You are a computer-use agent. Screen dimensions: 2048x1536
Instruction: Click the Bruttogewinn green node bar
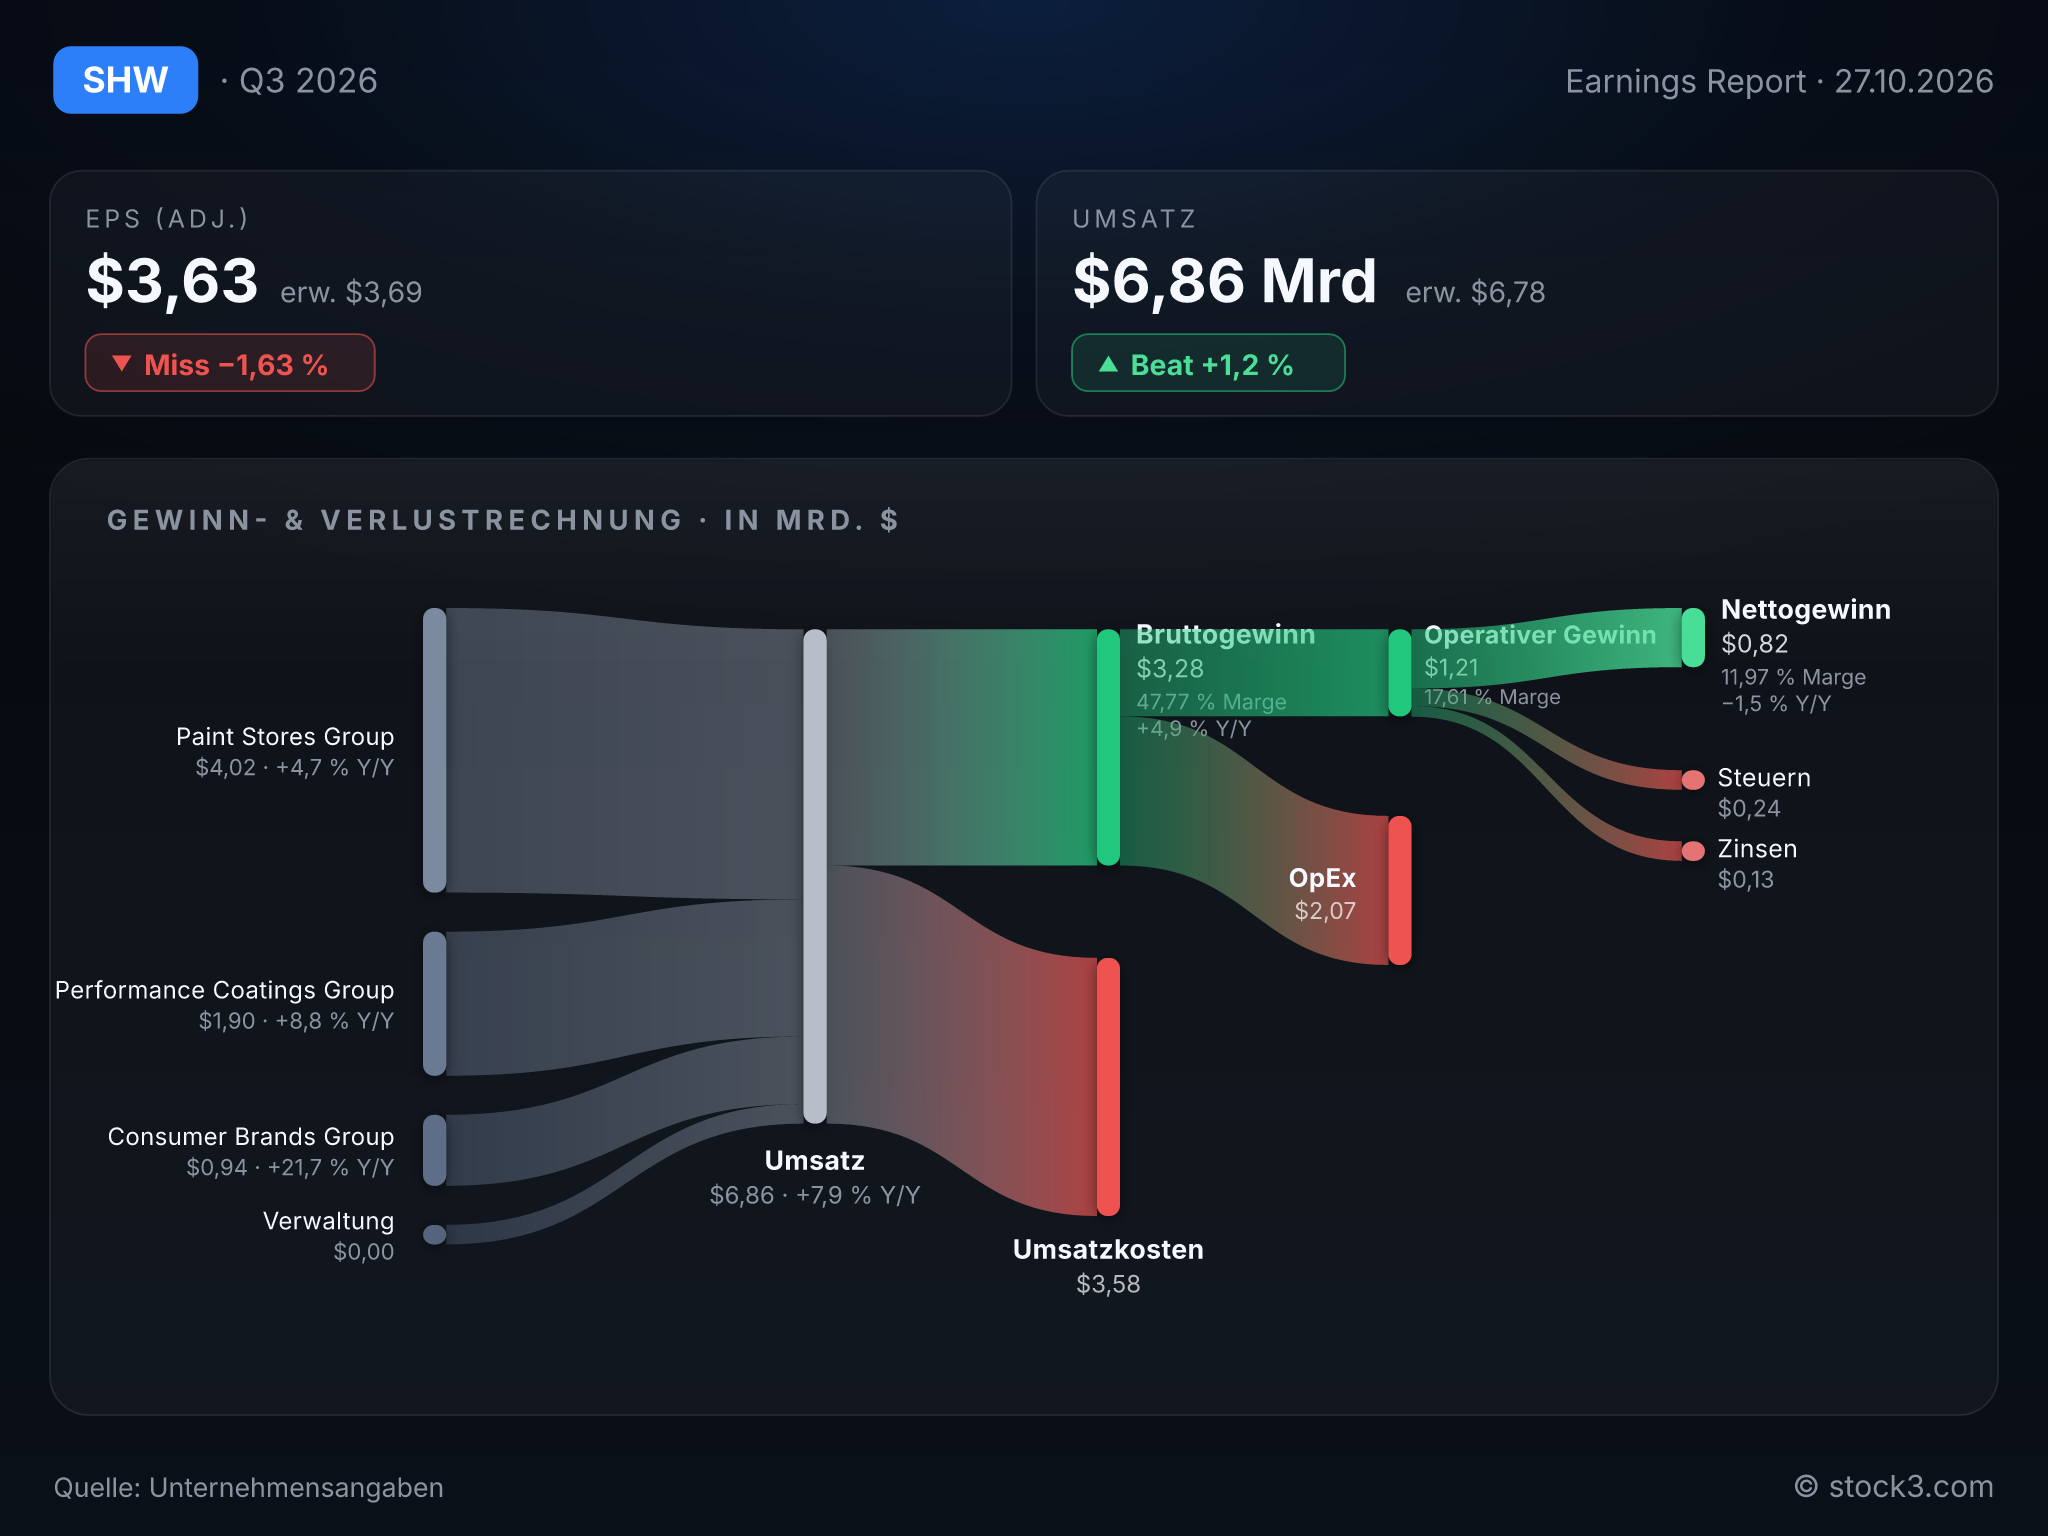click(x=1108, y=747)
